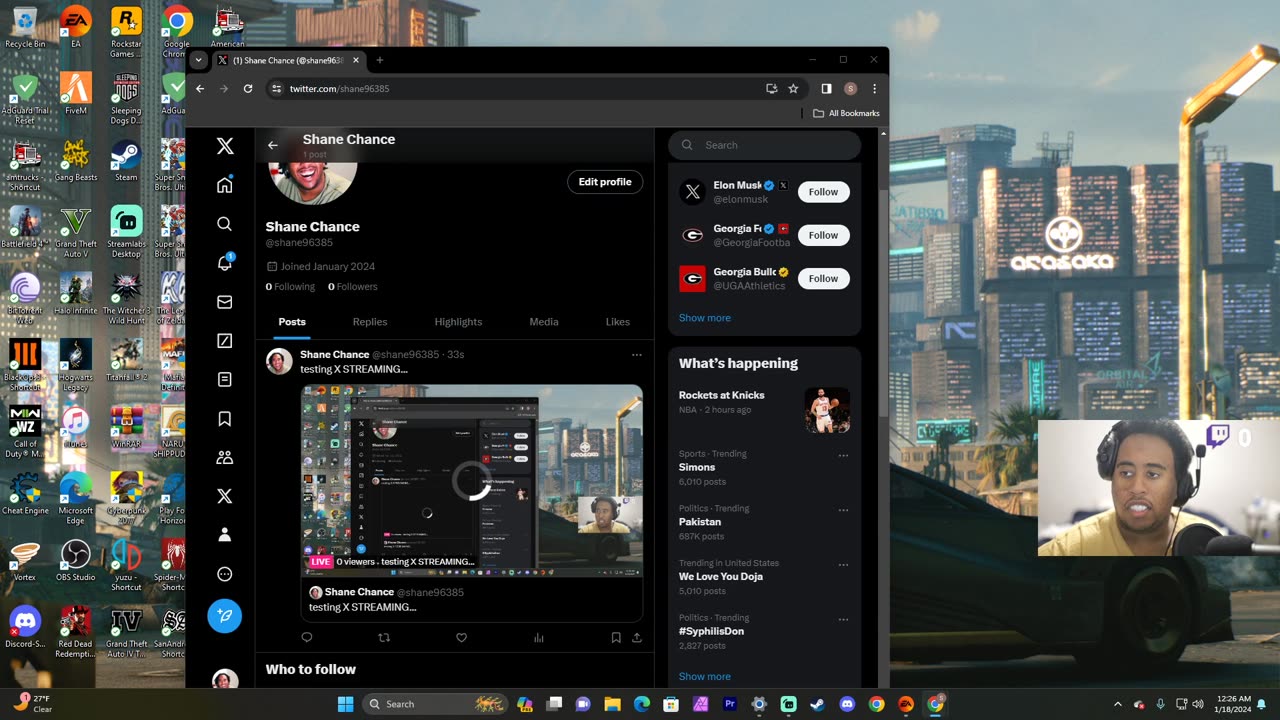Open Notifications bell icon
Screen dimensions: 1280x720
coord(225,263)
